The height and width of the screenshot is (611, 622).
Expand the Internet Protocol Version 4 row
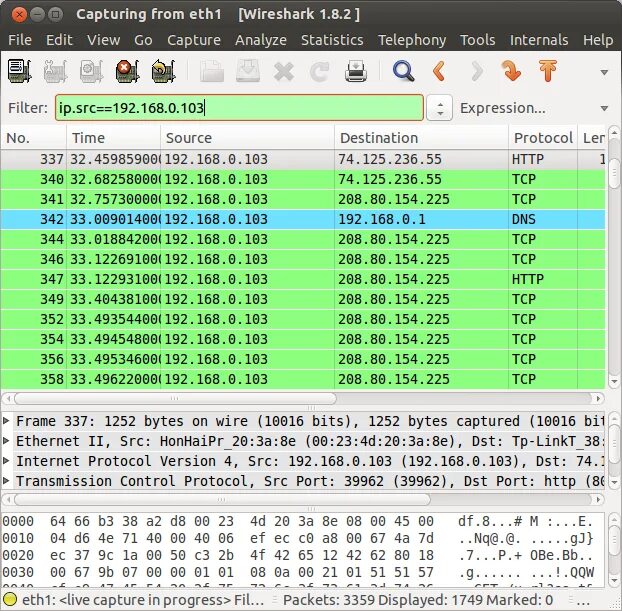pyautogui.click(x=6, y=460)
